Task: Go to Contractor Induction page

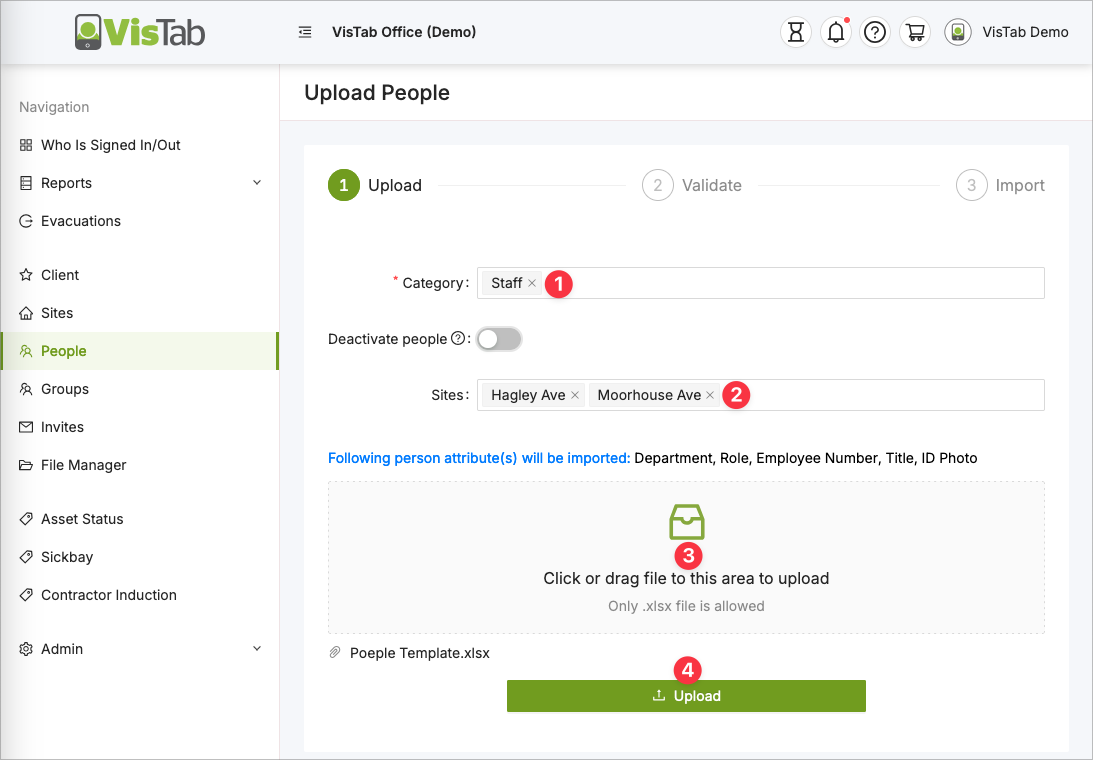Action: 108,595
